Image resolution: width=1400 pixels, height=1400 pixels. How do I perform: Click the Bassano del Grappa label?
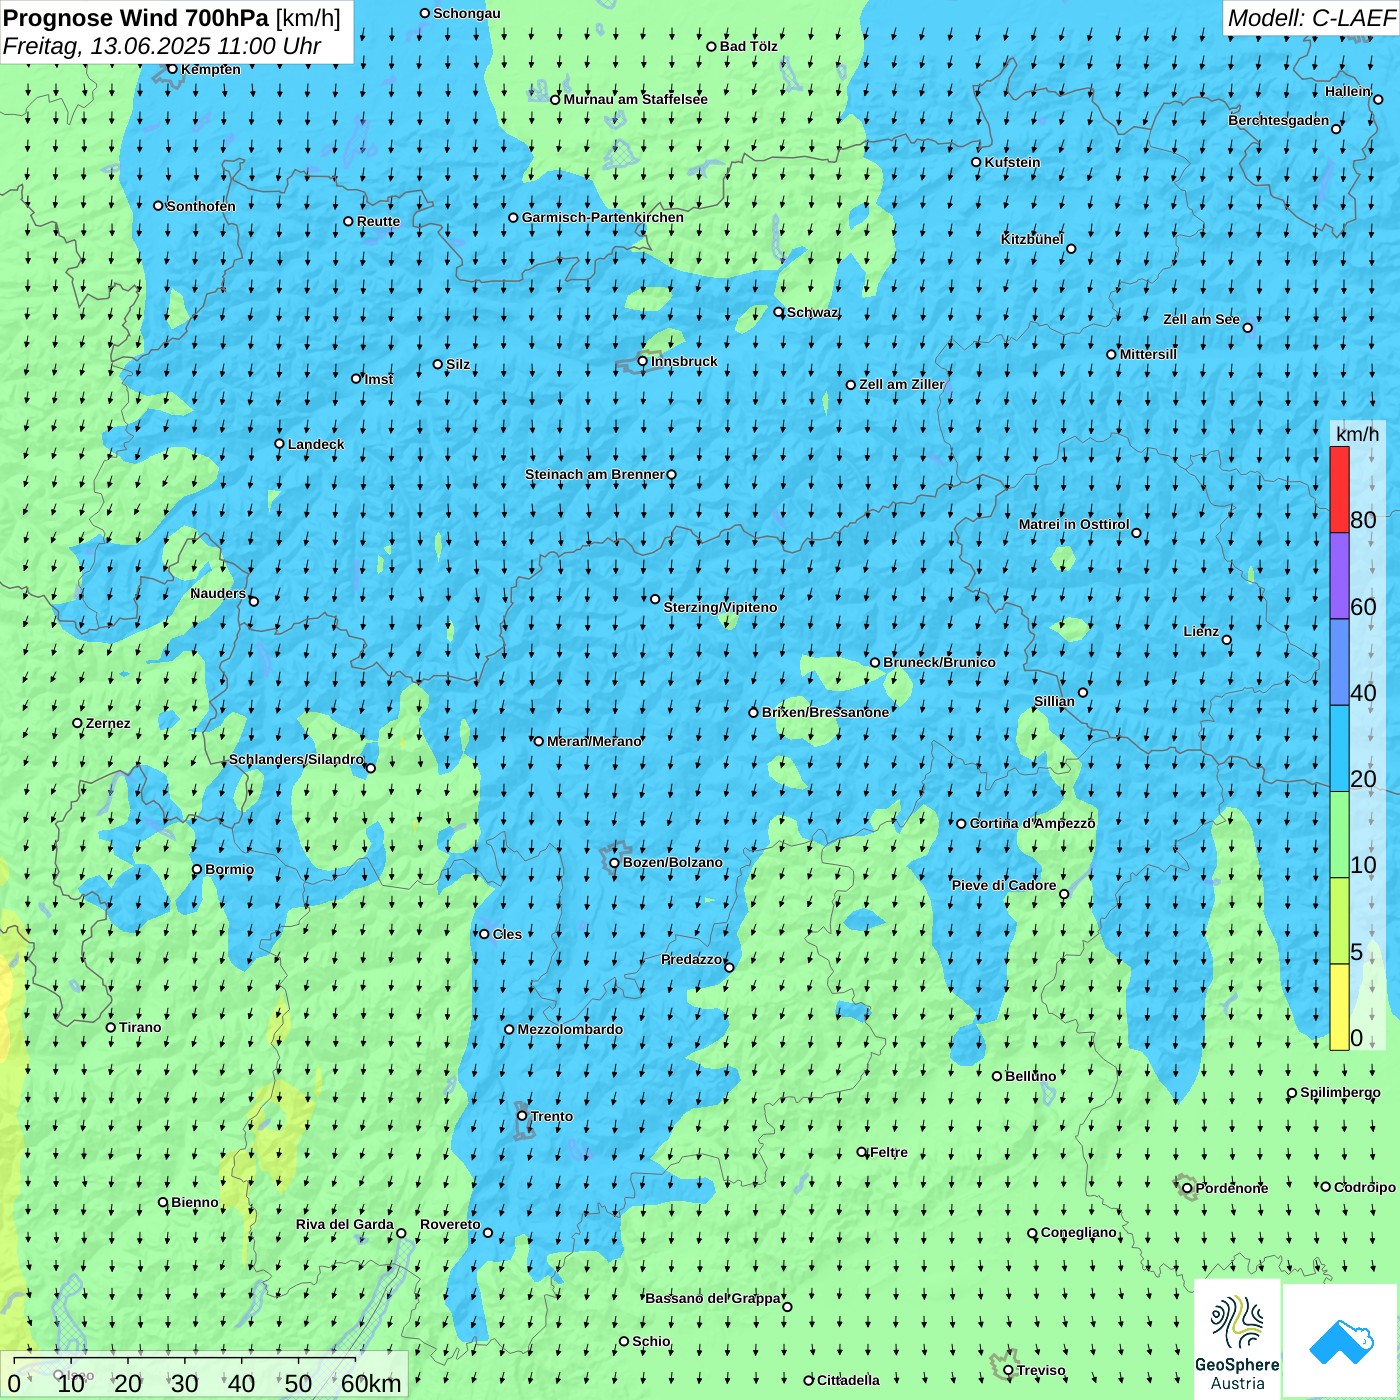point(713,1298)
